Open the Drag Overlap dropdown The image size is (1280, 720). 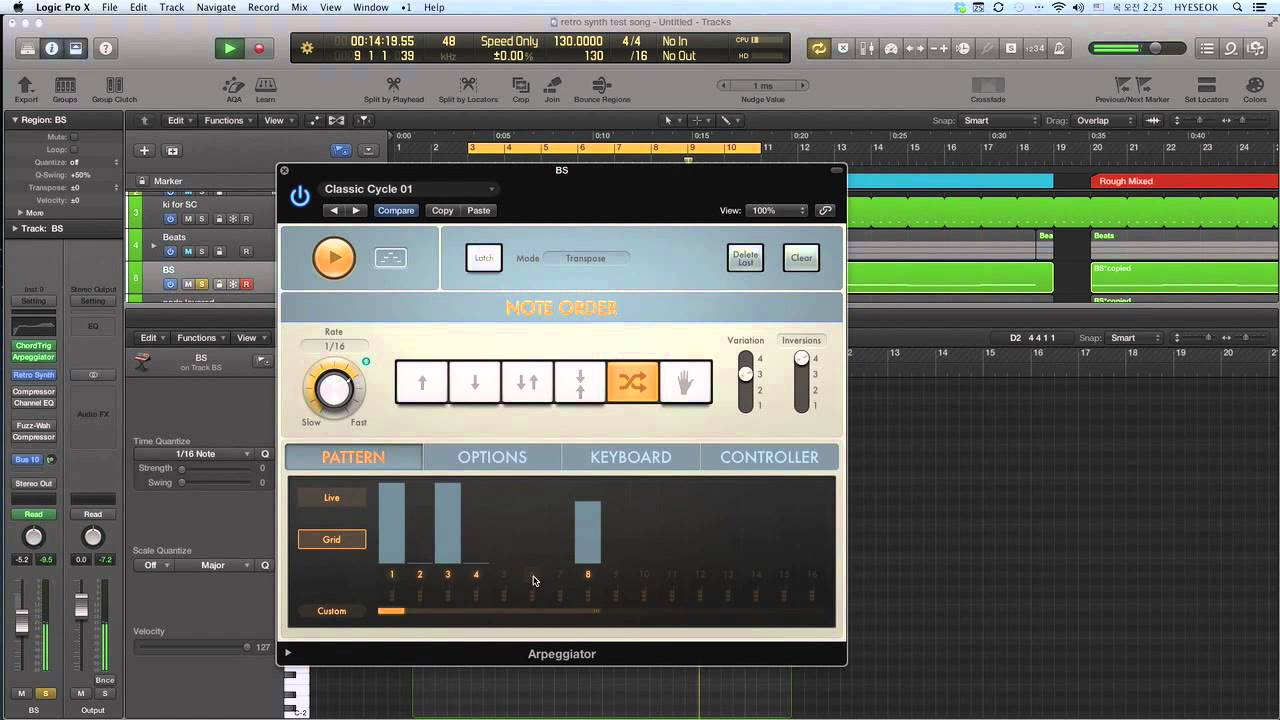pyautogui.click(x=1104, y=121)
